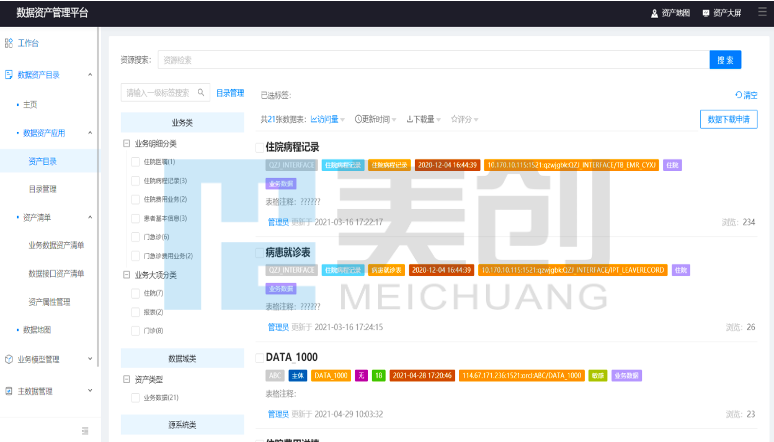Screen dimensions: 774x442
Task: Click the 业务模型管理 cube icon
Action: [9, 359]
